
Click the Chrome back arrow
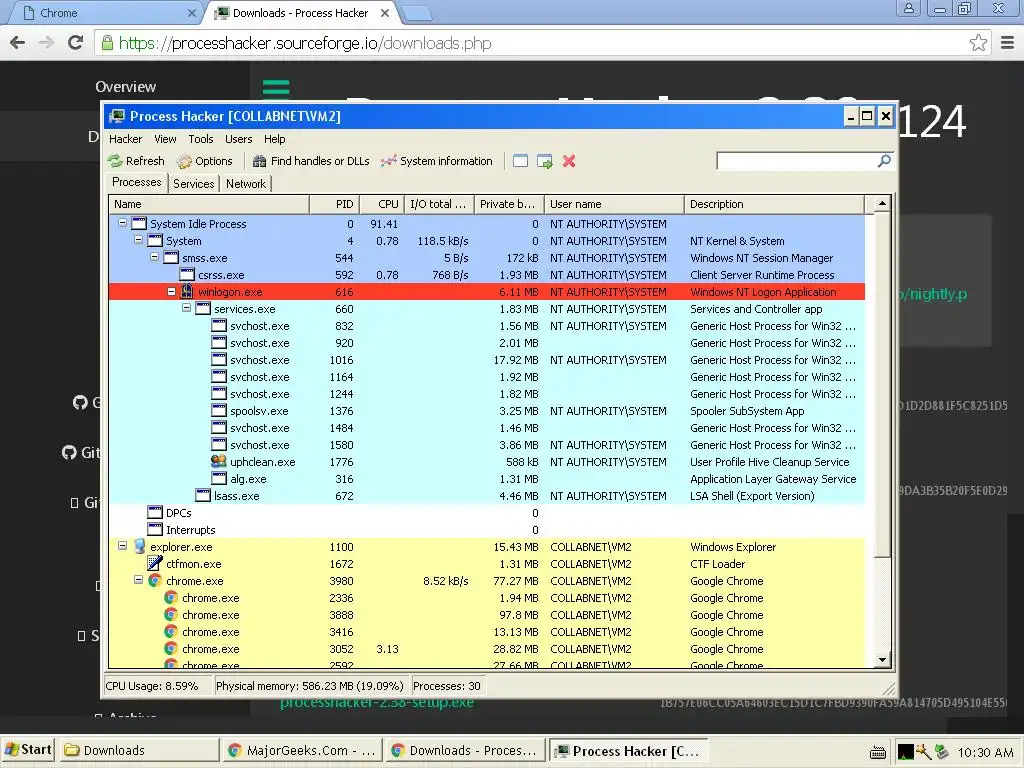point(18,43)
